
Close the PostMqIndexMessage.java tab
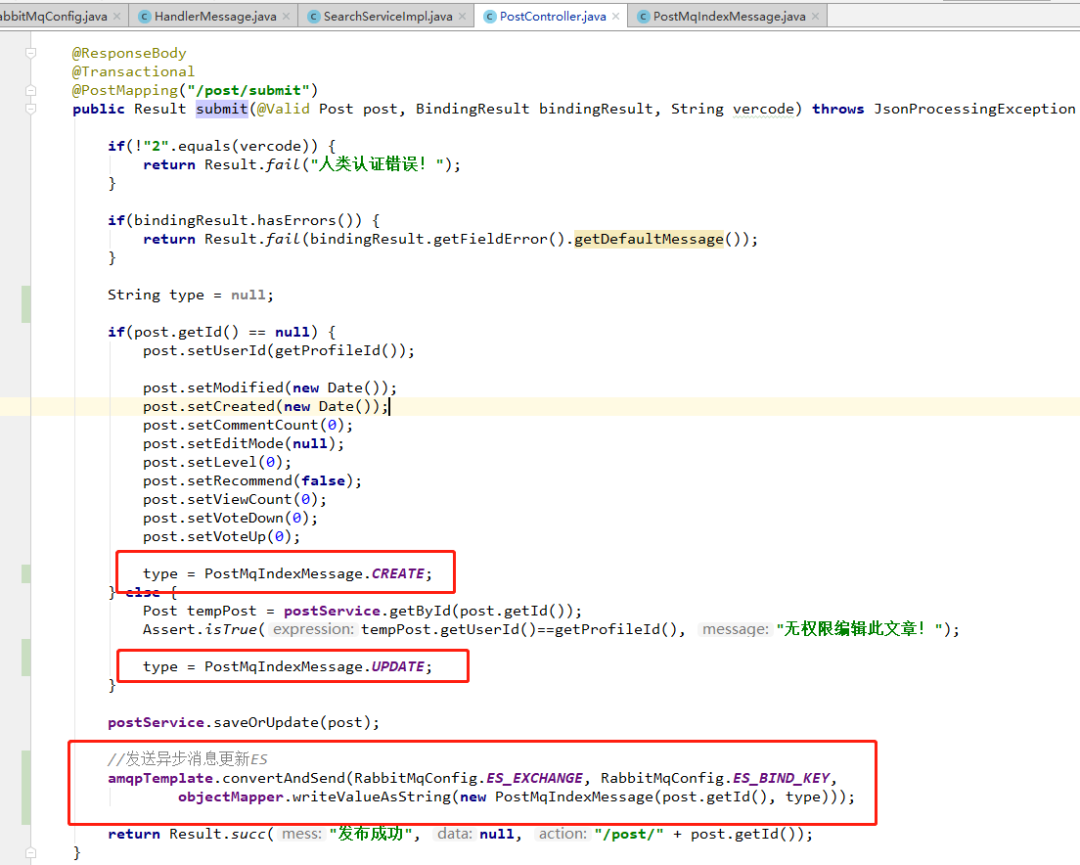816,17
